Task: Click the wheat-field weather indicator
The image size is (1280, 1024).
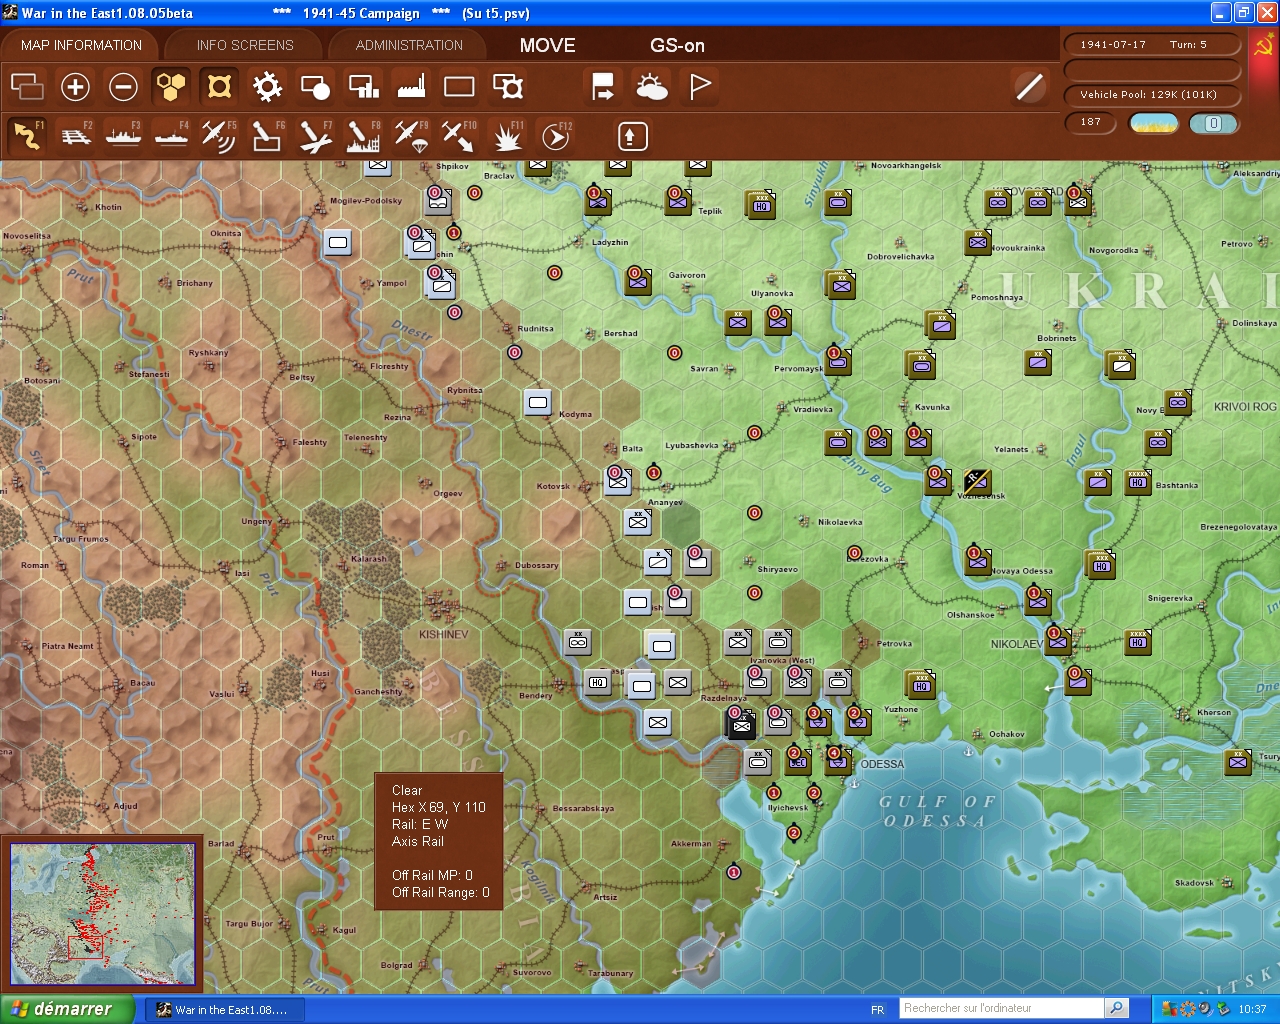Action: (1153, 123)
